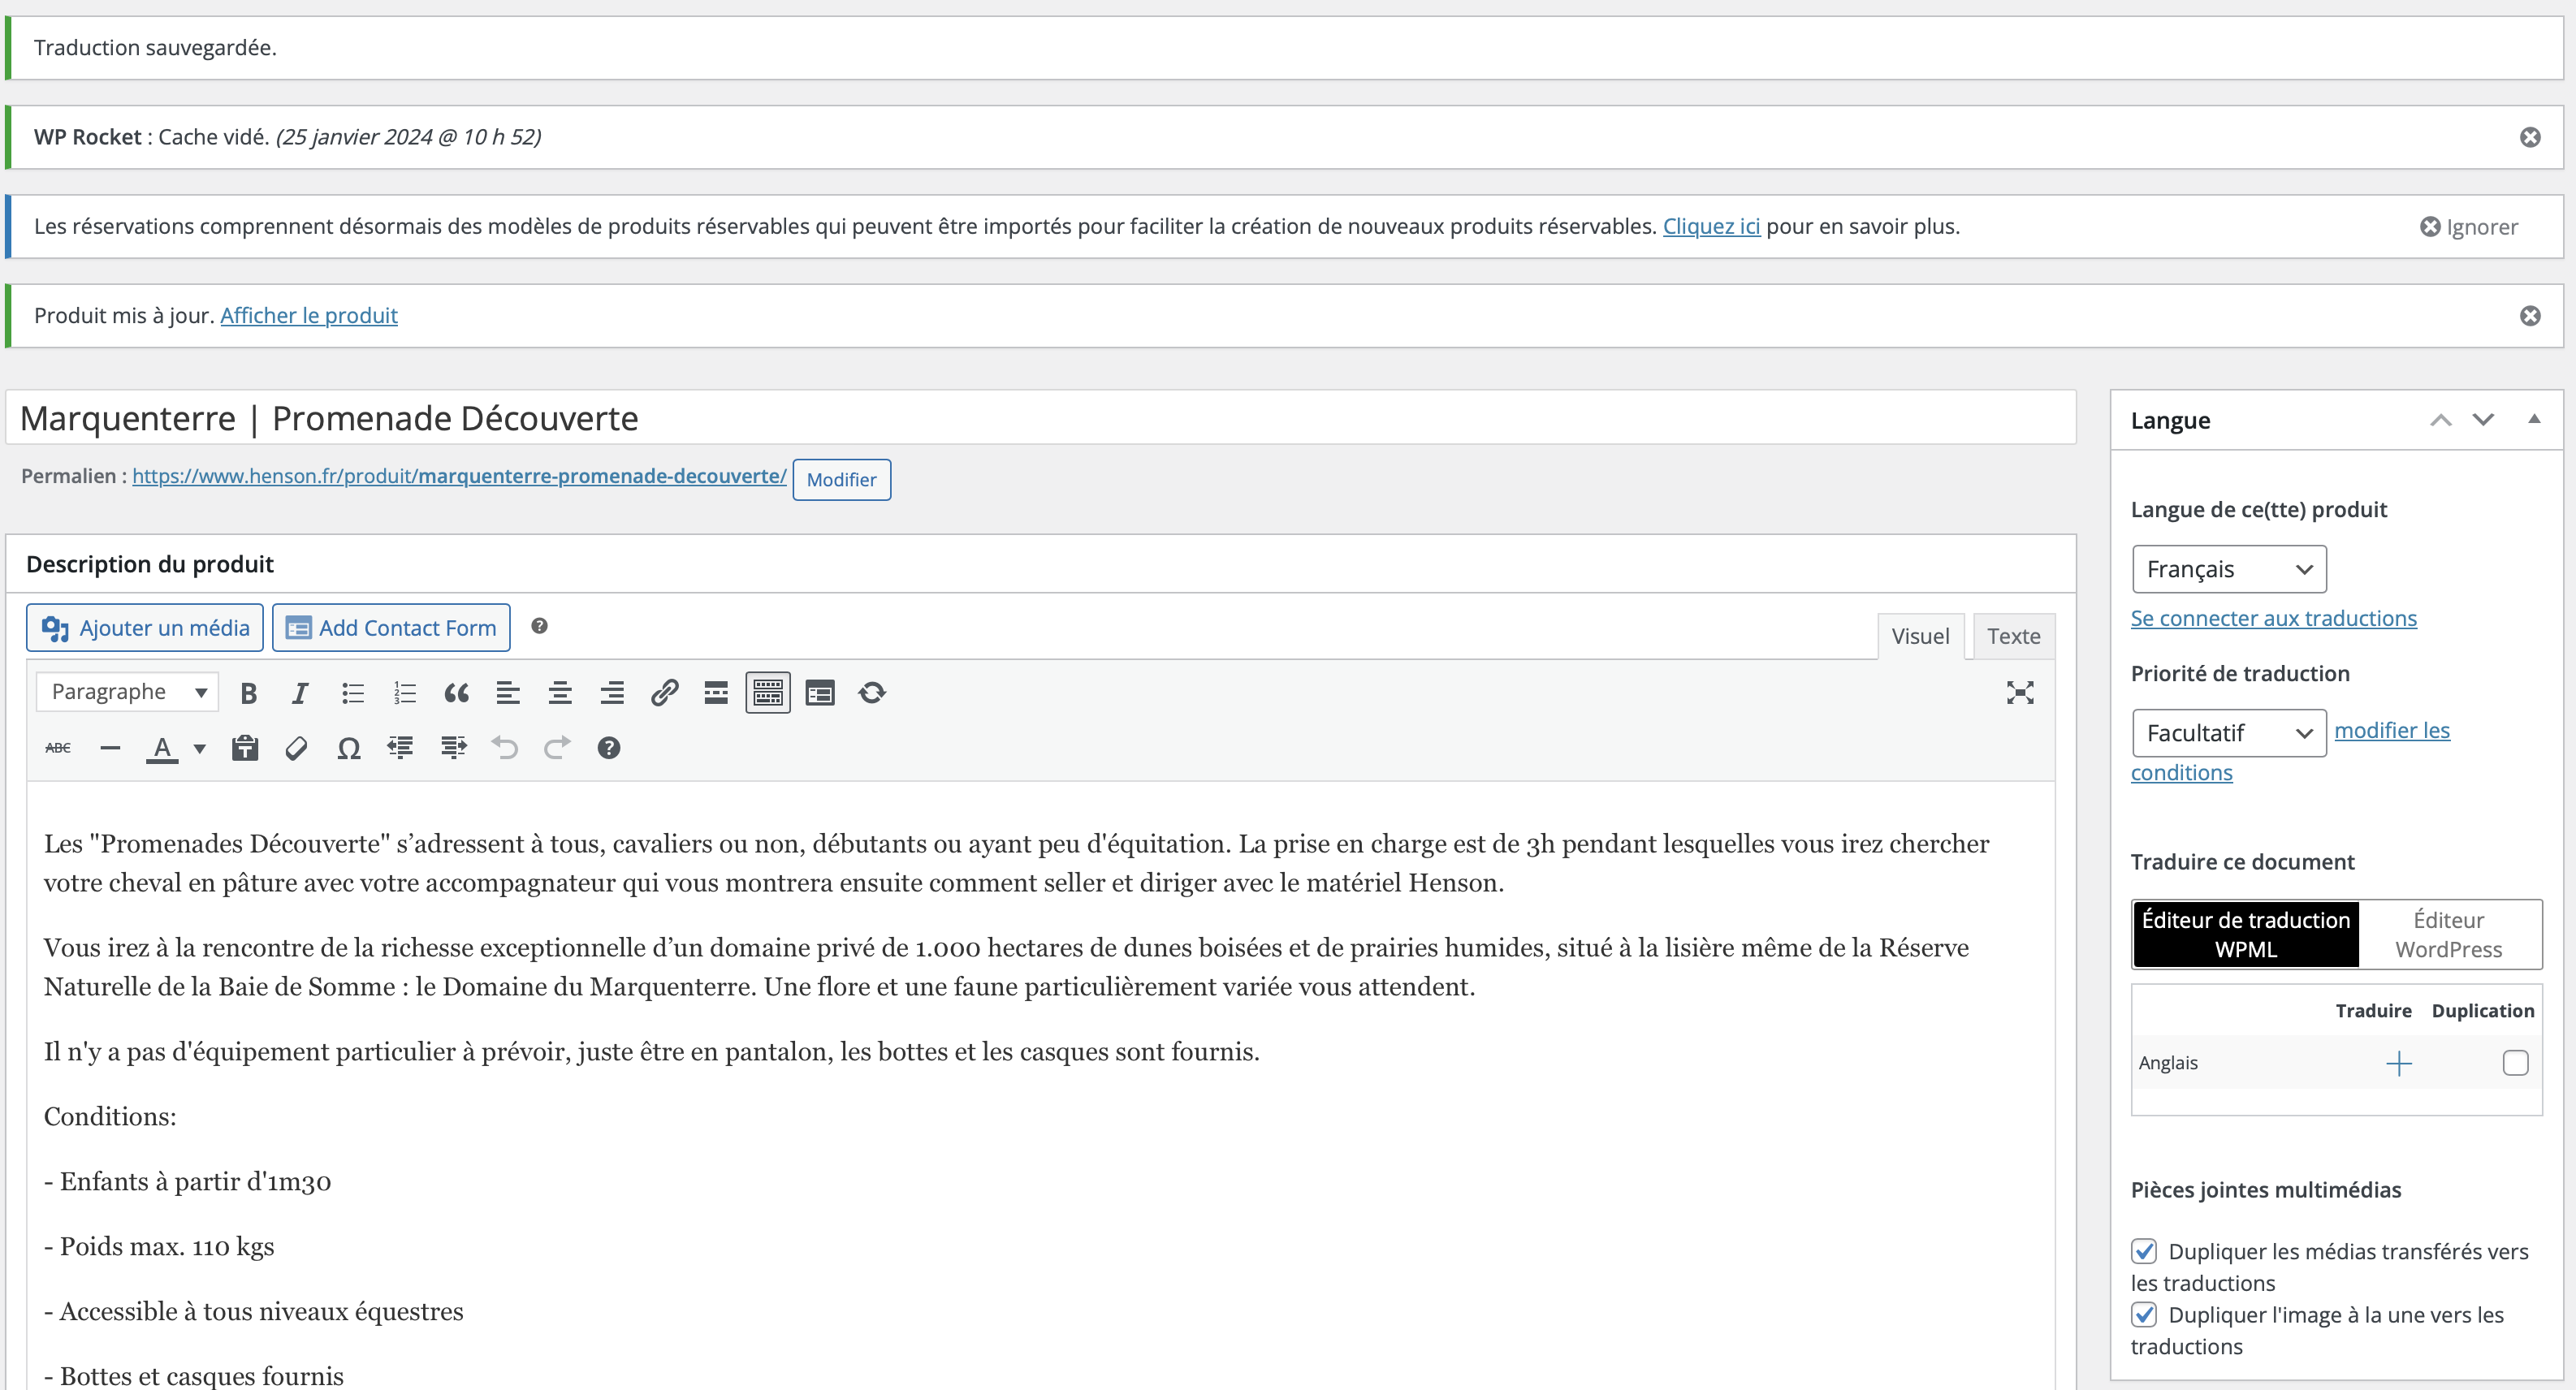The height and width of the screenshot is (1390, 2576).
Task: Toggle italic formatting in editor
Action: click(300, 693)
